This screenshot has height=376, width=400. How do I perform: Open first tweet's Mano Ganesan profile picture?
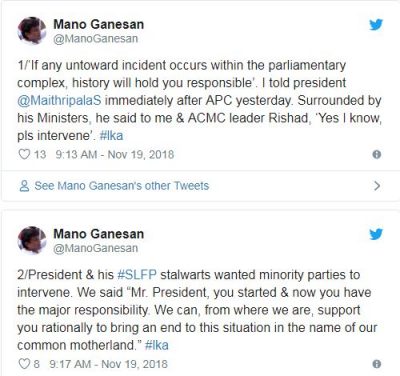(x=32, y=31)
